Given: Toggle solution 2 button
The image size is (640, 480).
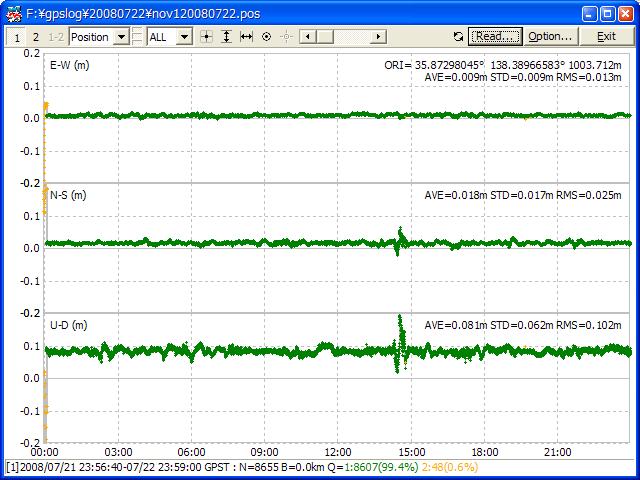Looking at the screenshot, I should [x=36, y=37].
